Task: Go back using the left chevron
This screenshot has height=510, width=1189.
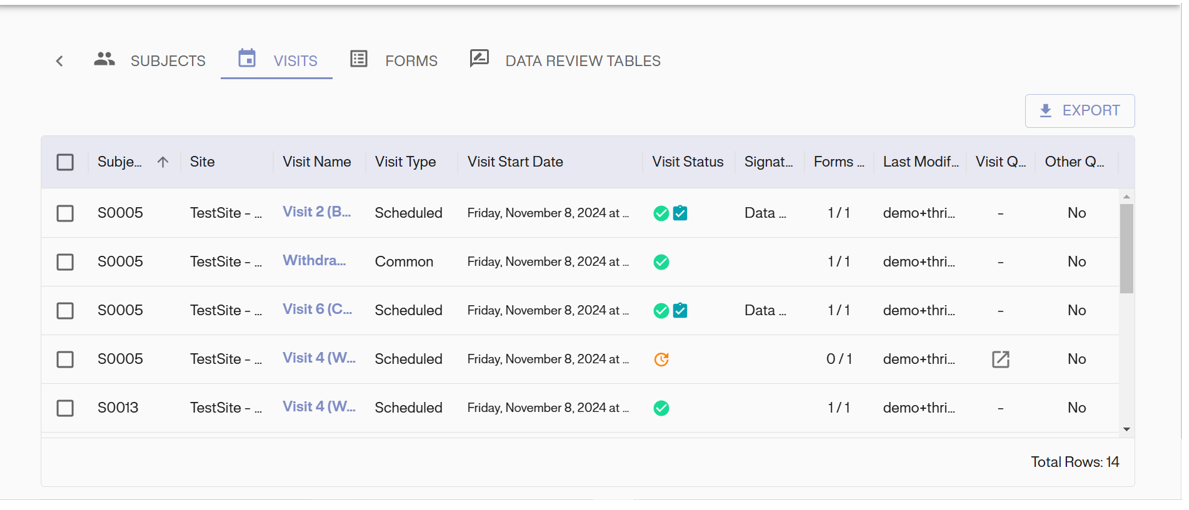Action: (60, 61)
